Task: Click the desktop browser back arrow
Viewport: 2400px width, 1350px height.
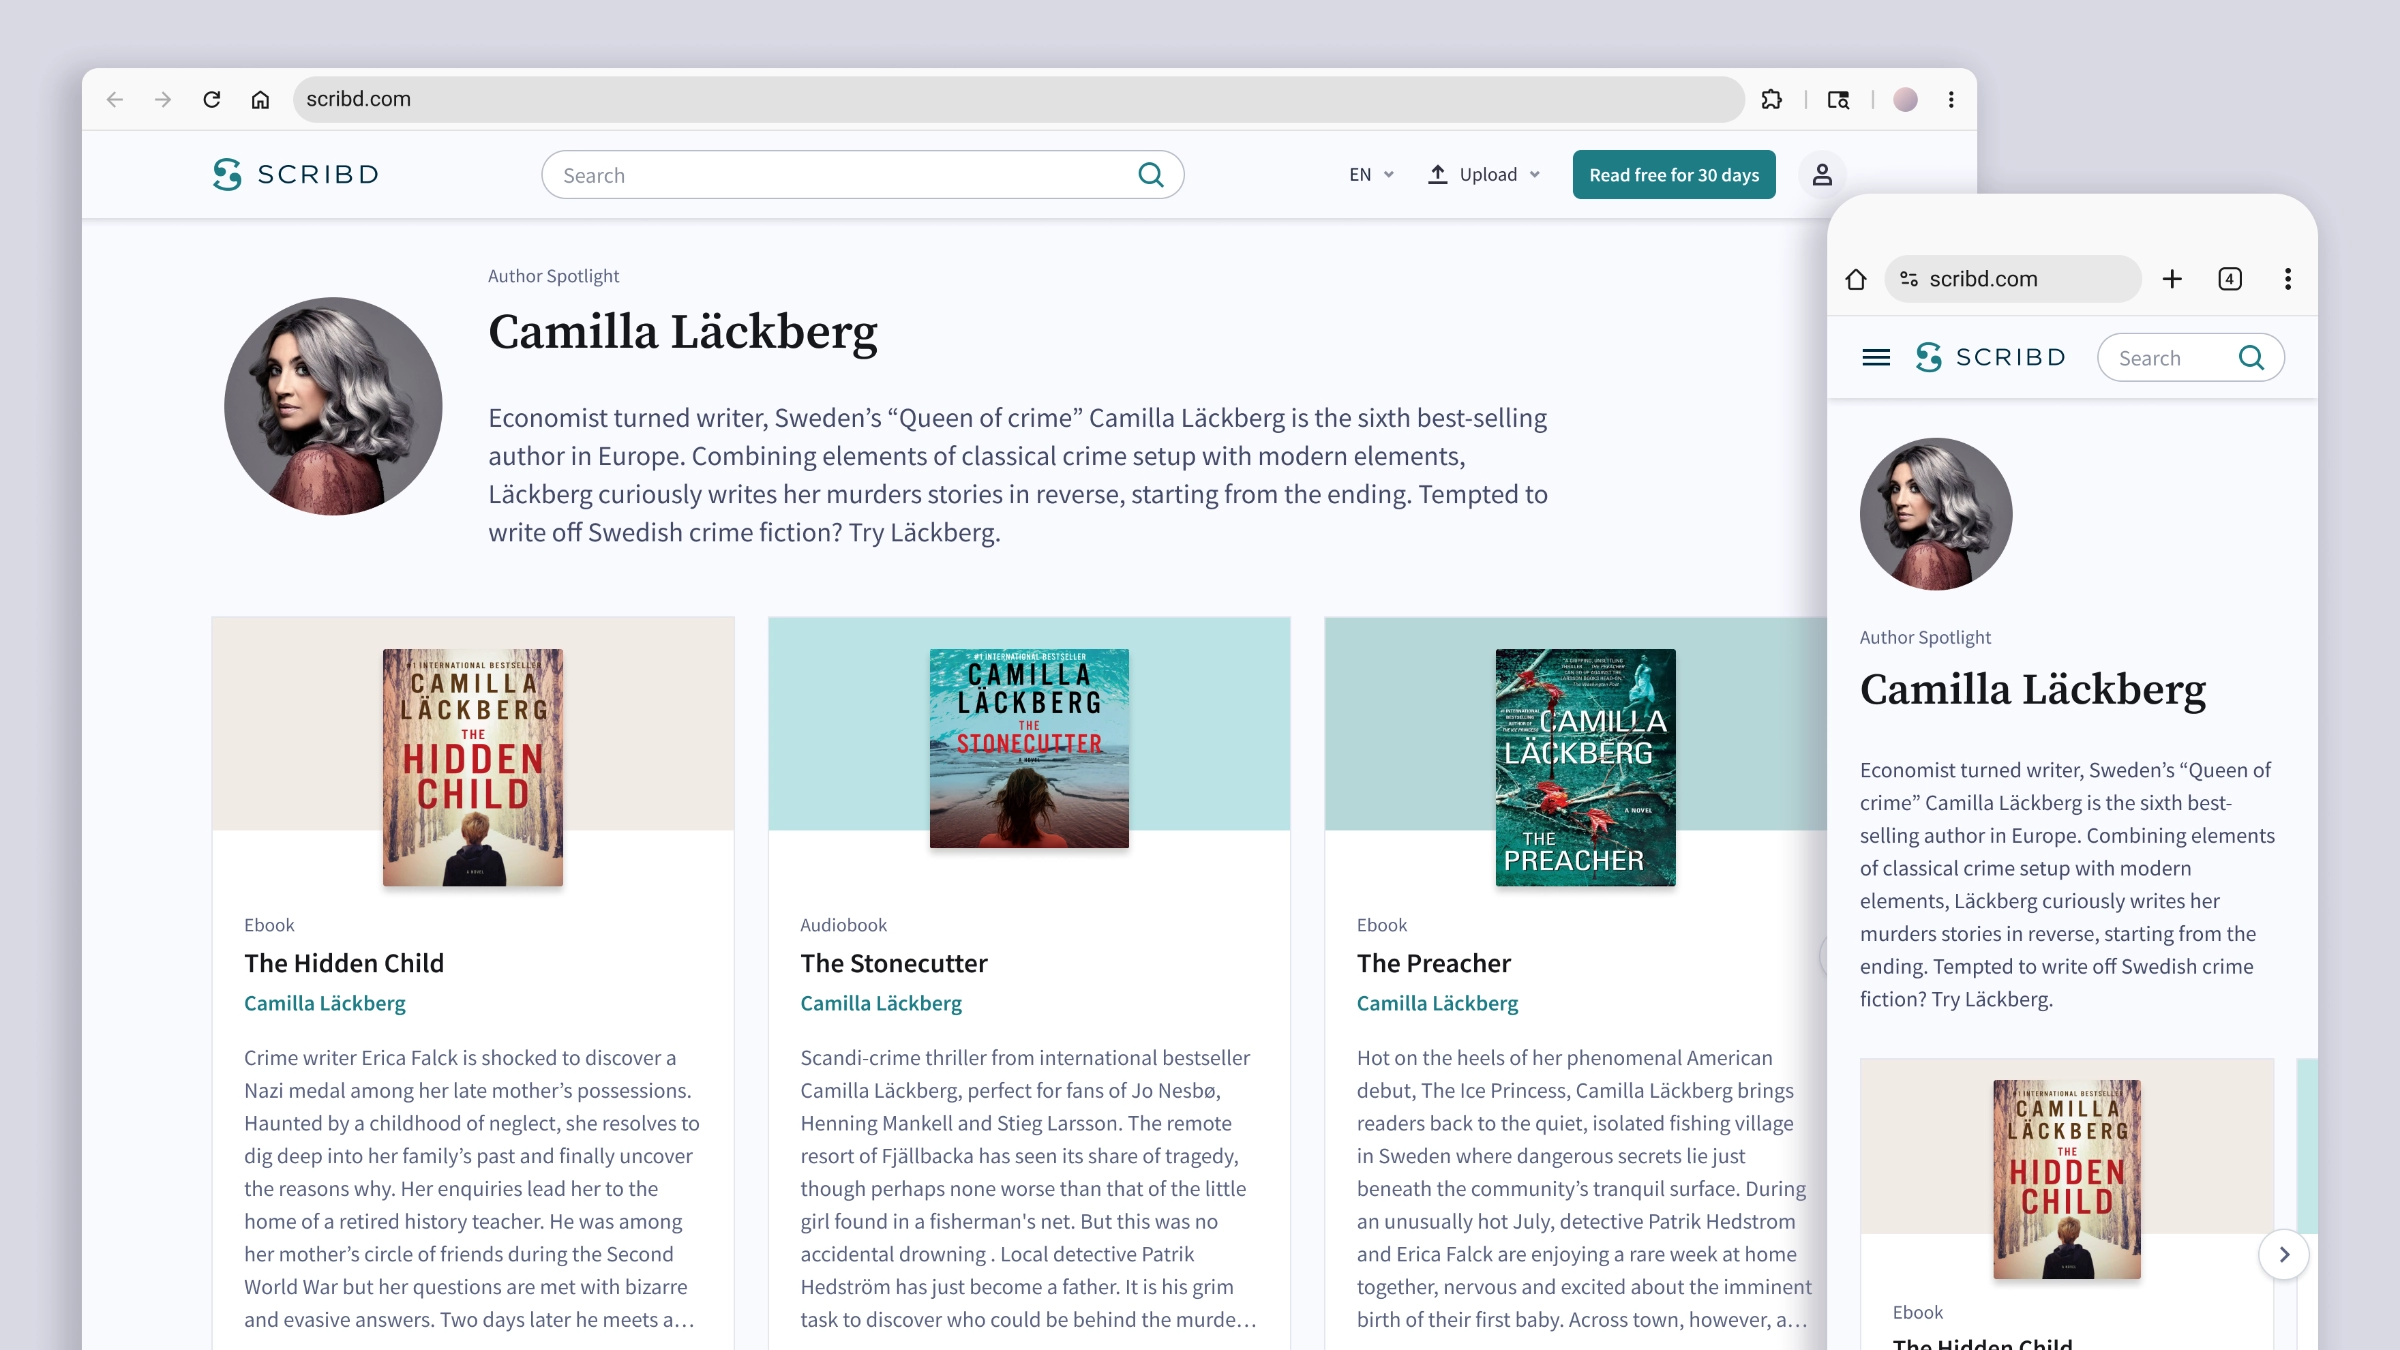Action: click(x=115, y=99)
